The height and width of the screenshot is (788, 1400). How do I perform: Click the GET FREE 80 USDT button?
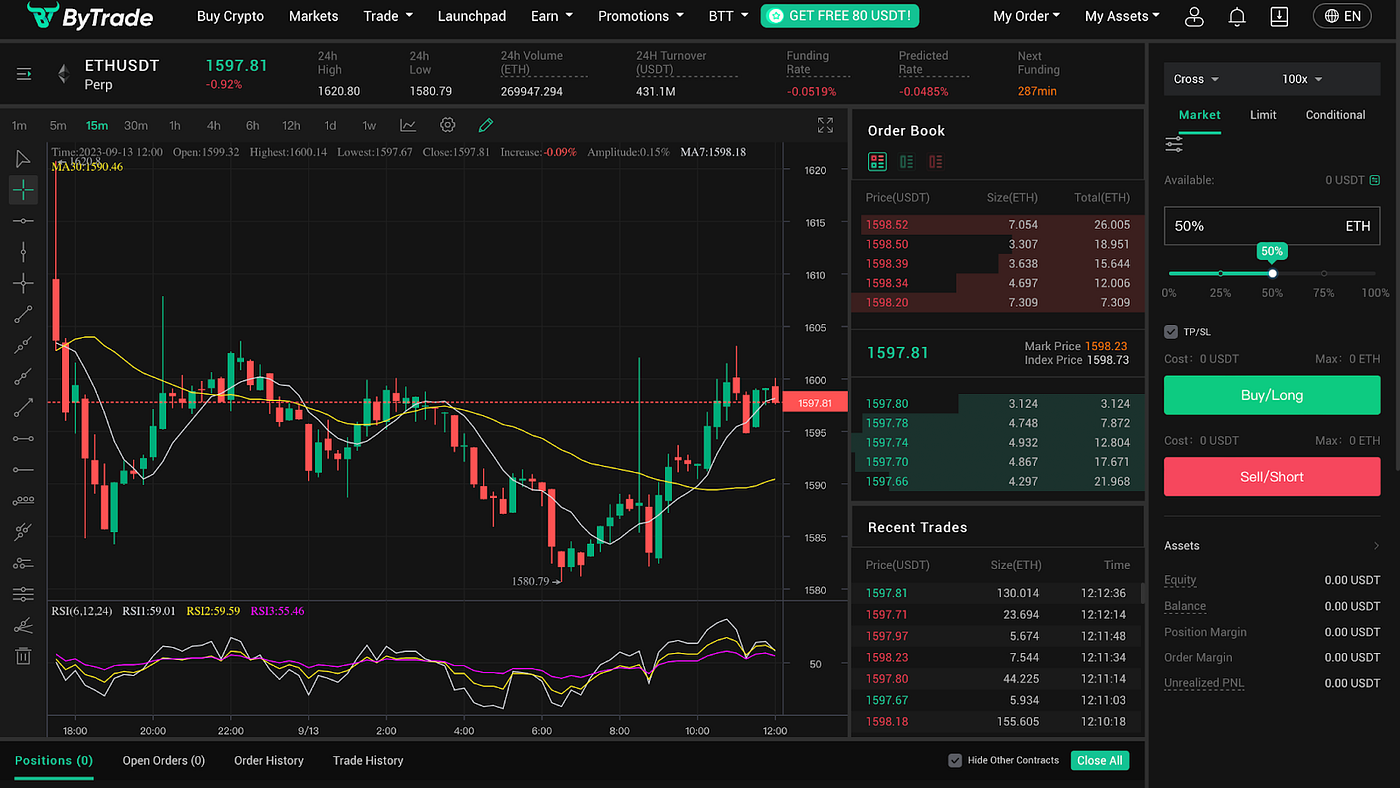click(839, 16)
